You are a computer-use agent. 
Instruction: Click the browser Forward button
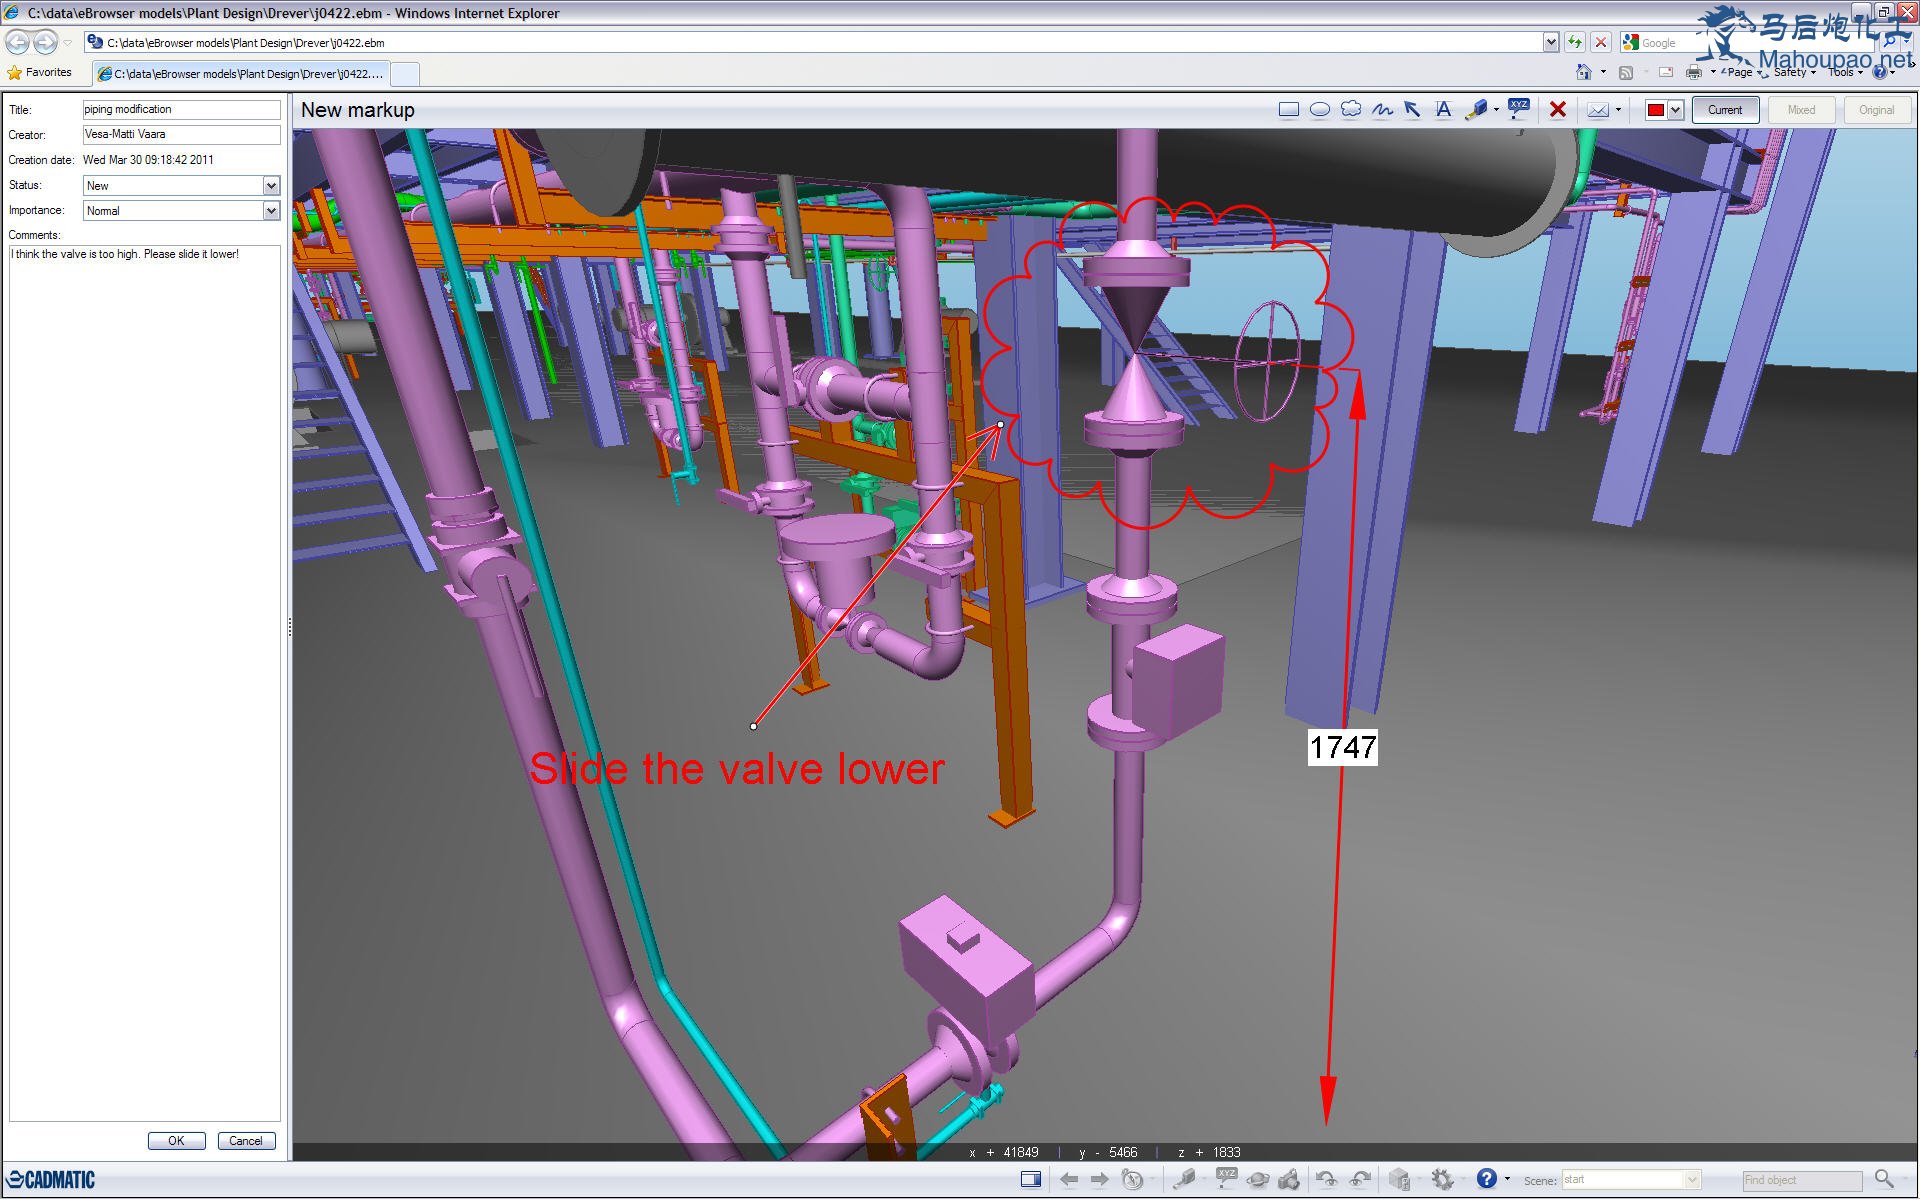[46, 42]
